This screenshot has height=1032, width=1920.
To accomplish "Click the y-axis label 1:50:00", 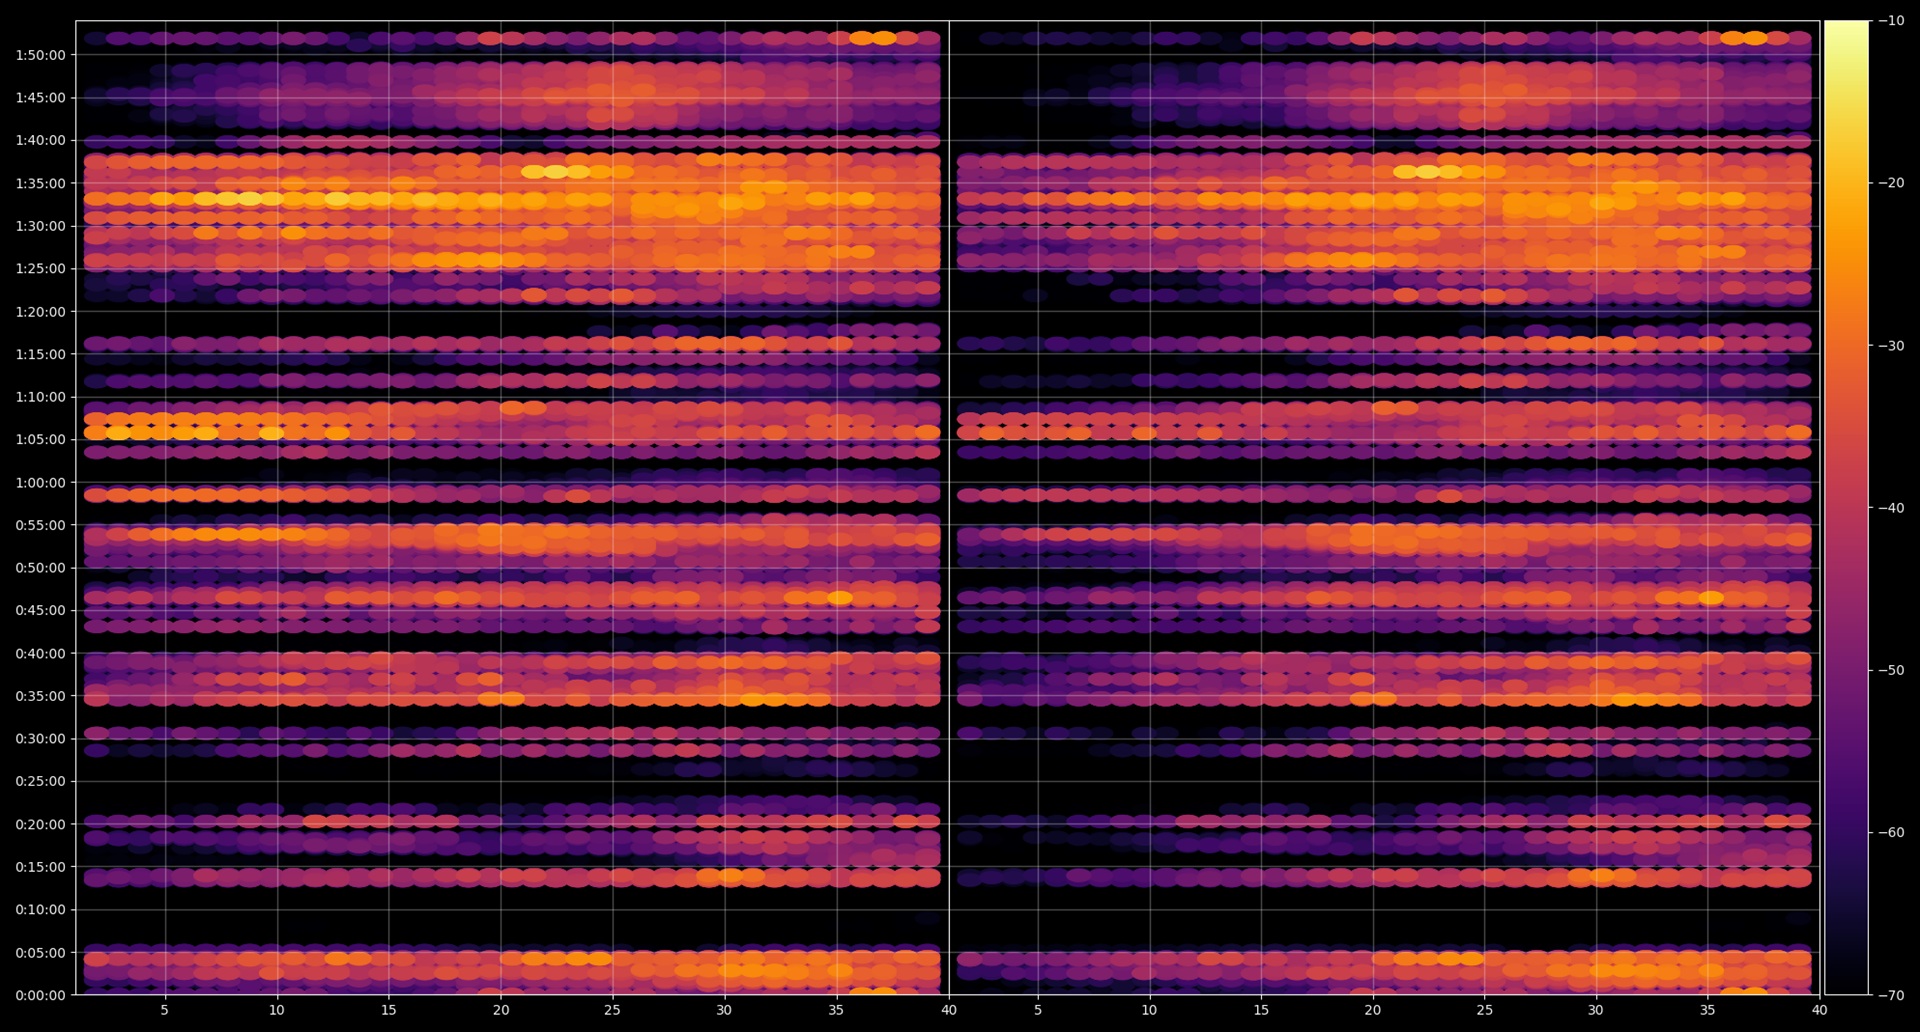I will tap(40, 55).
